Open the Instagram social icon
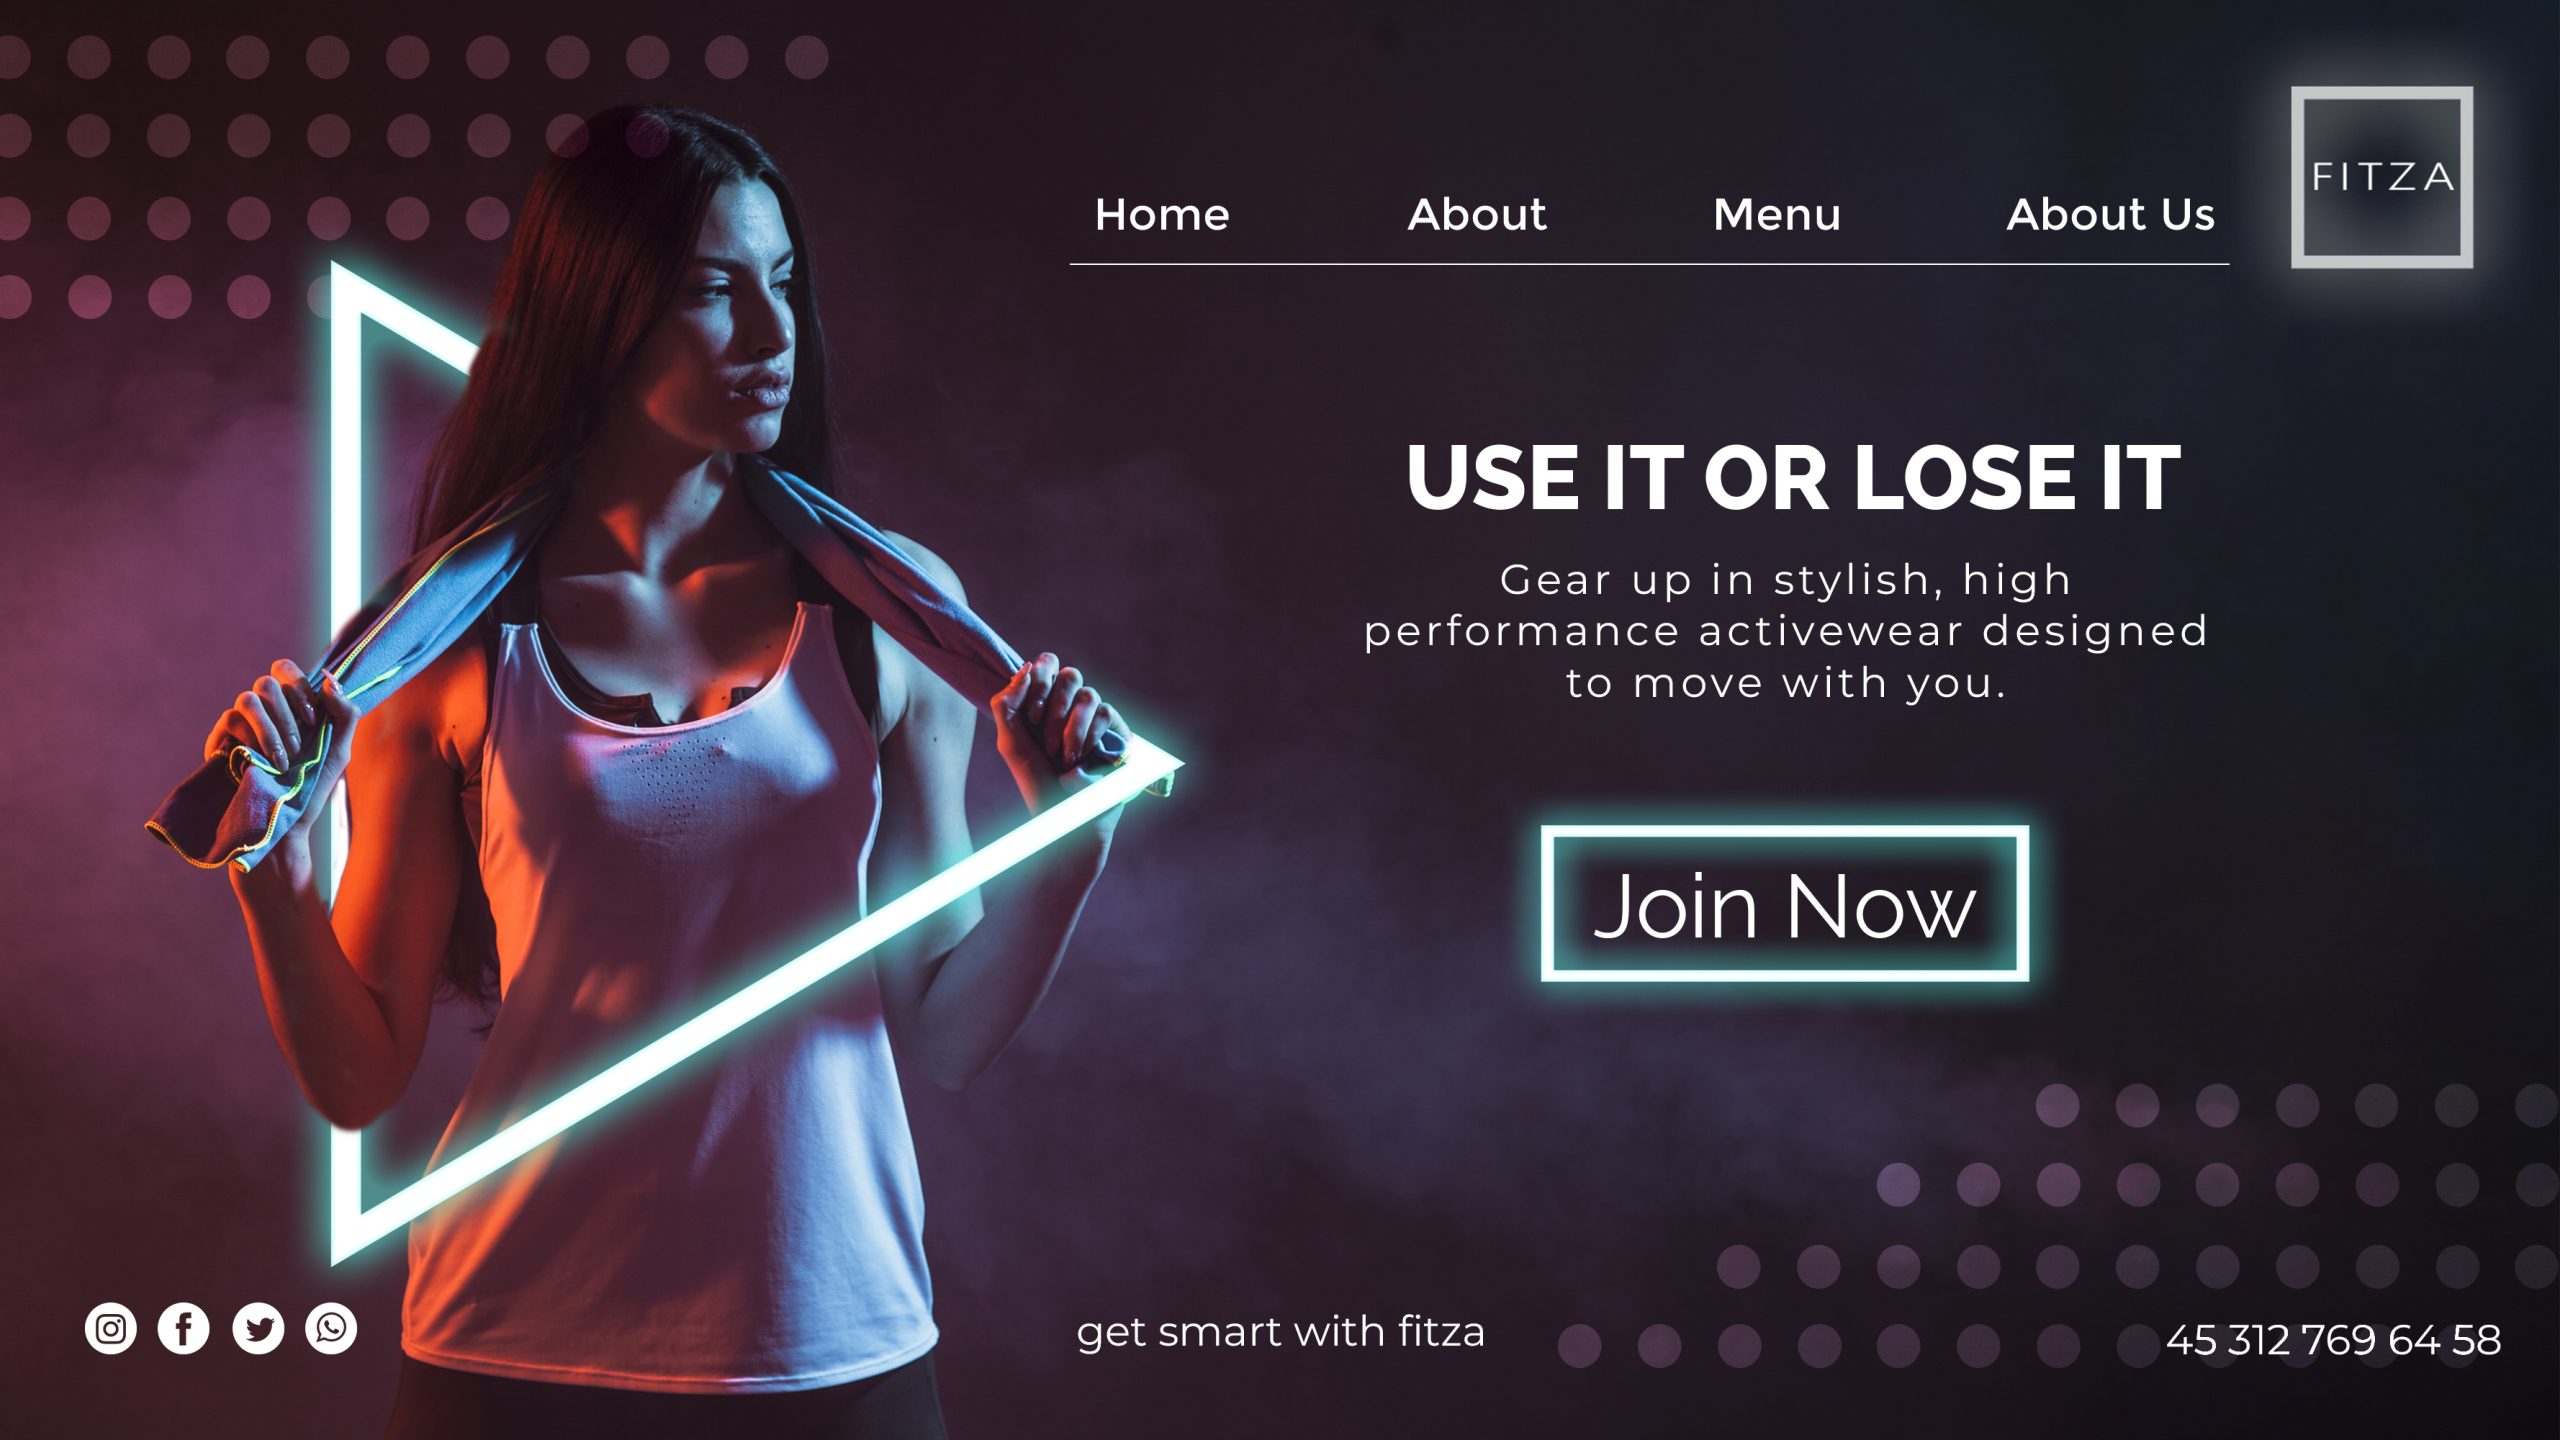The height and width of the screenshot is (1440, 2560). pyautogui.click(x=110, y=1328)
